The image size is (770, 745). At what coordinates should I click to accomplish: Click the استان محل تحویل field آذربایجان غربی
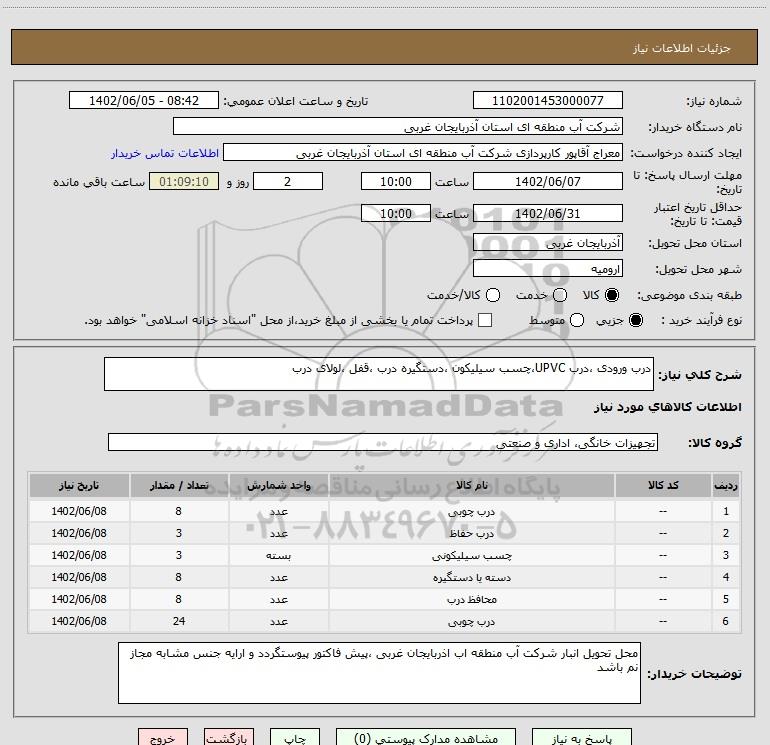click(548, 243)
